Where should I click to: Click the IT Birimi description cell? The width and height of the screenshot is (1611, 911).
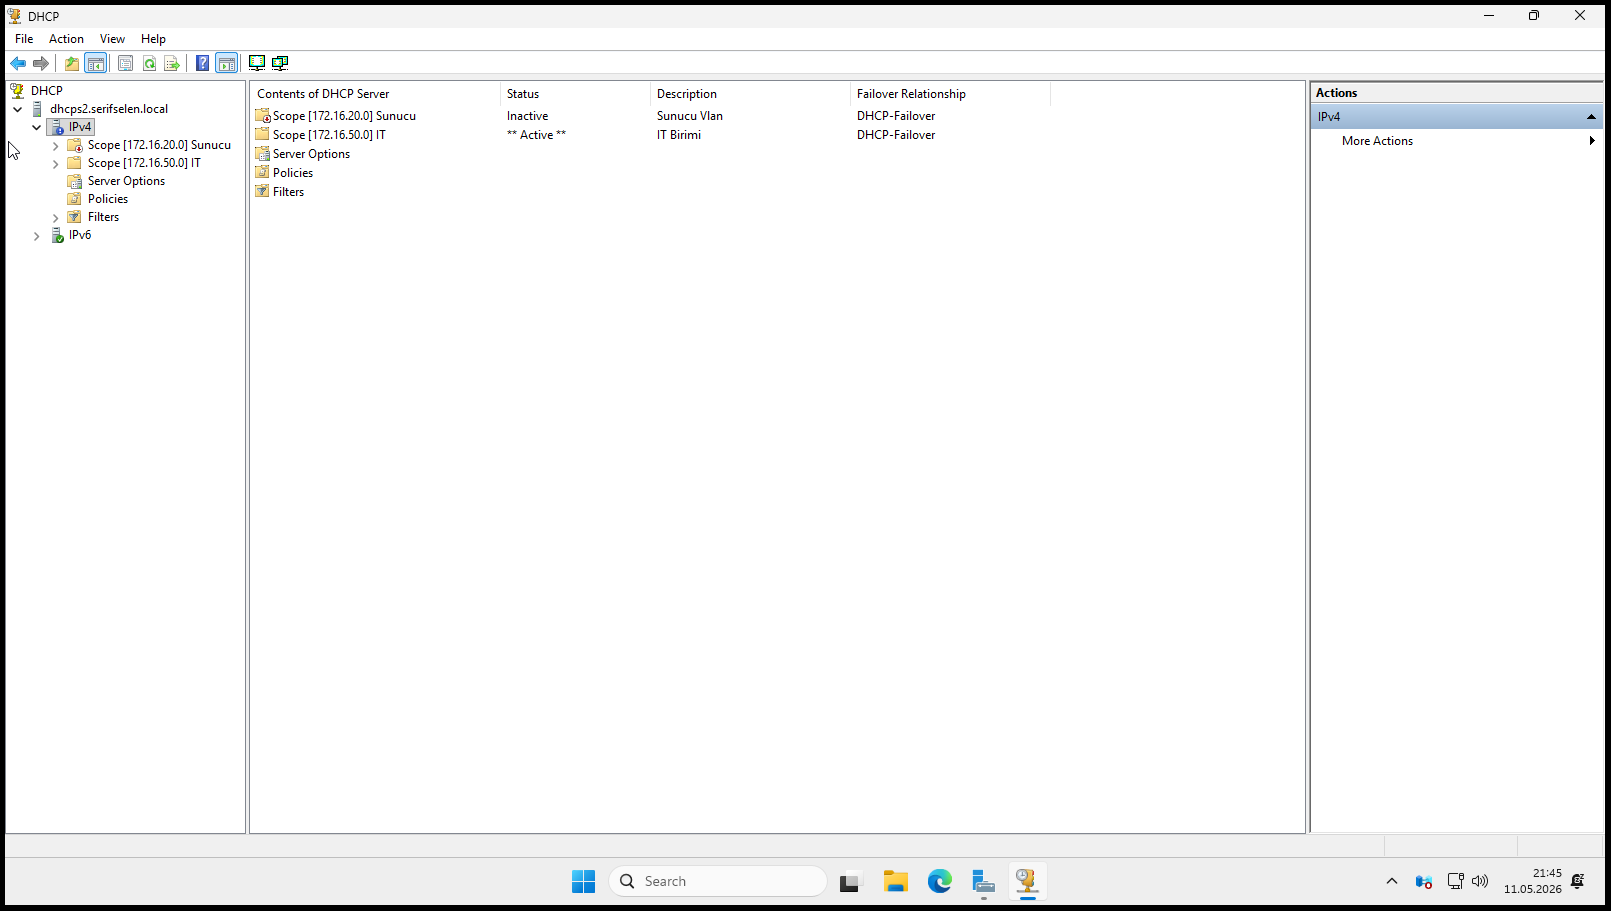point(679,135)
